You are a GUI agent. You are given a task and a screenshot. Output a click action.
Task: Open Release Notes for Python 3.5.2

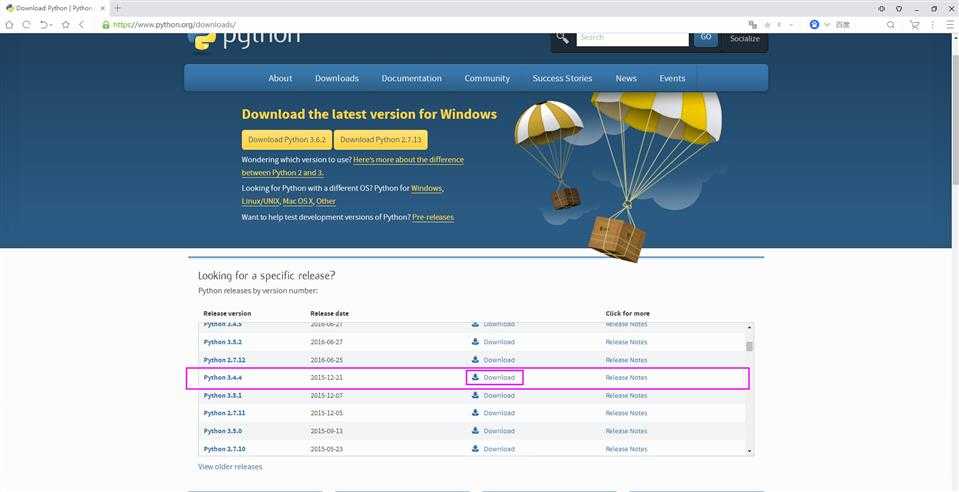pyautogui.click(x=626, y=342)
